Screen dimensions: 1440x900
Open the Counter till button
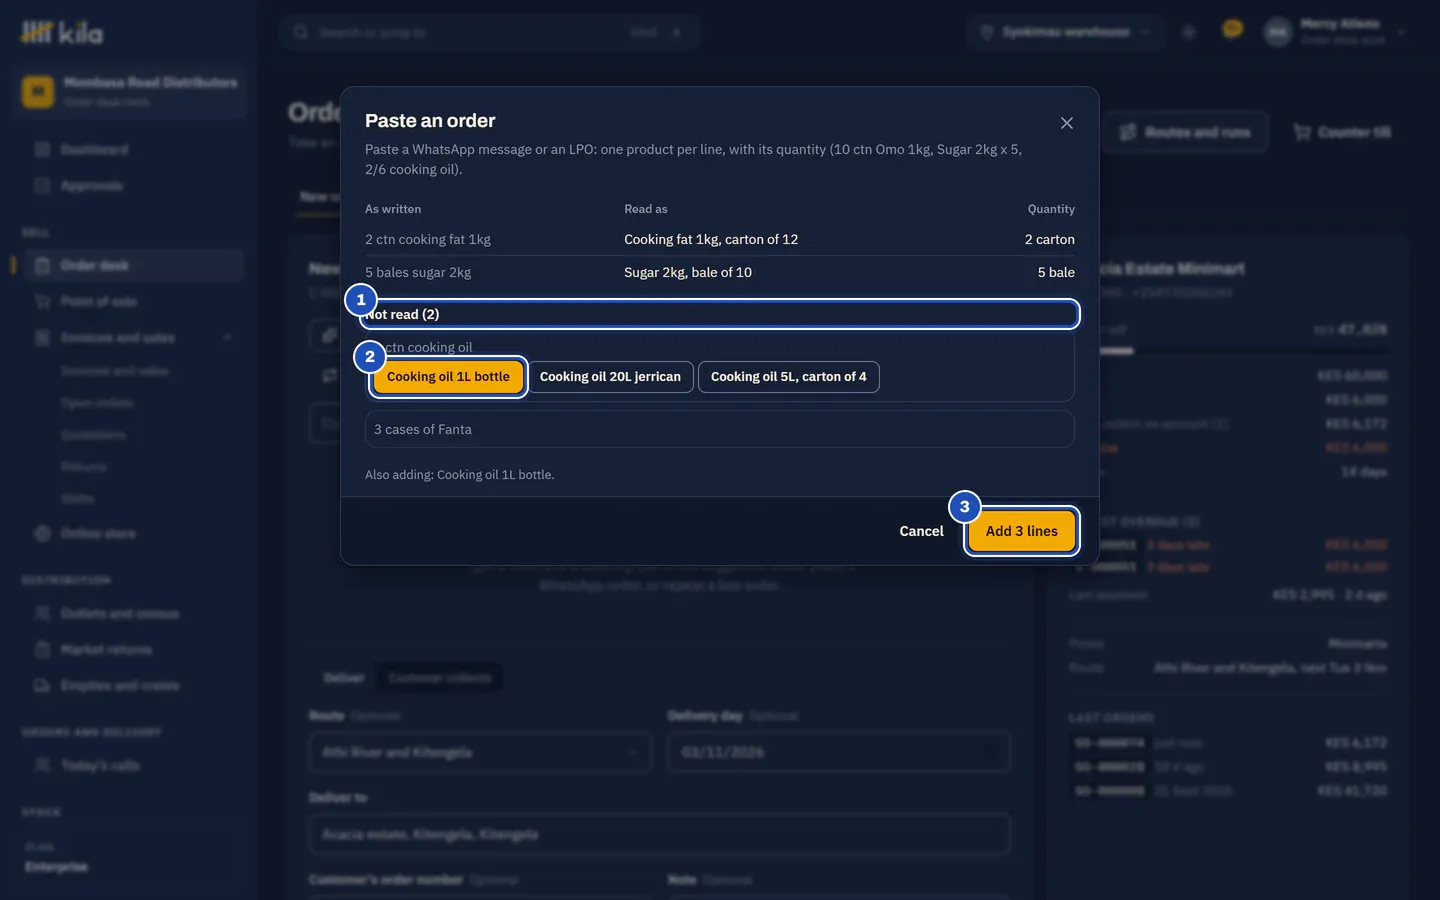(x=1342, y=132)
